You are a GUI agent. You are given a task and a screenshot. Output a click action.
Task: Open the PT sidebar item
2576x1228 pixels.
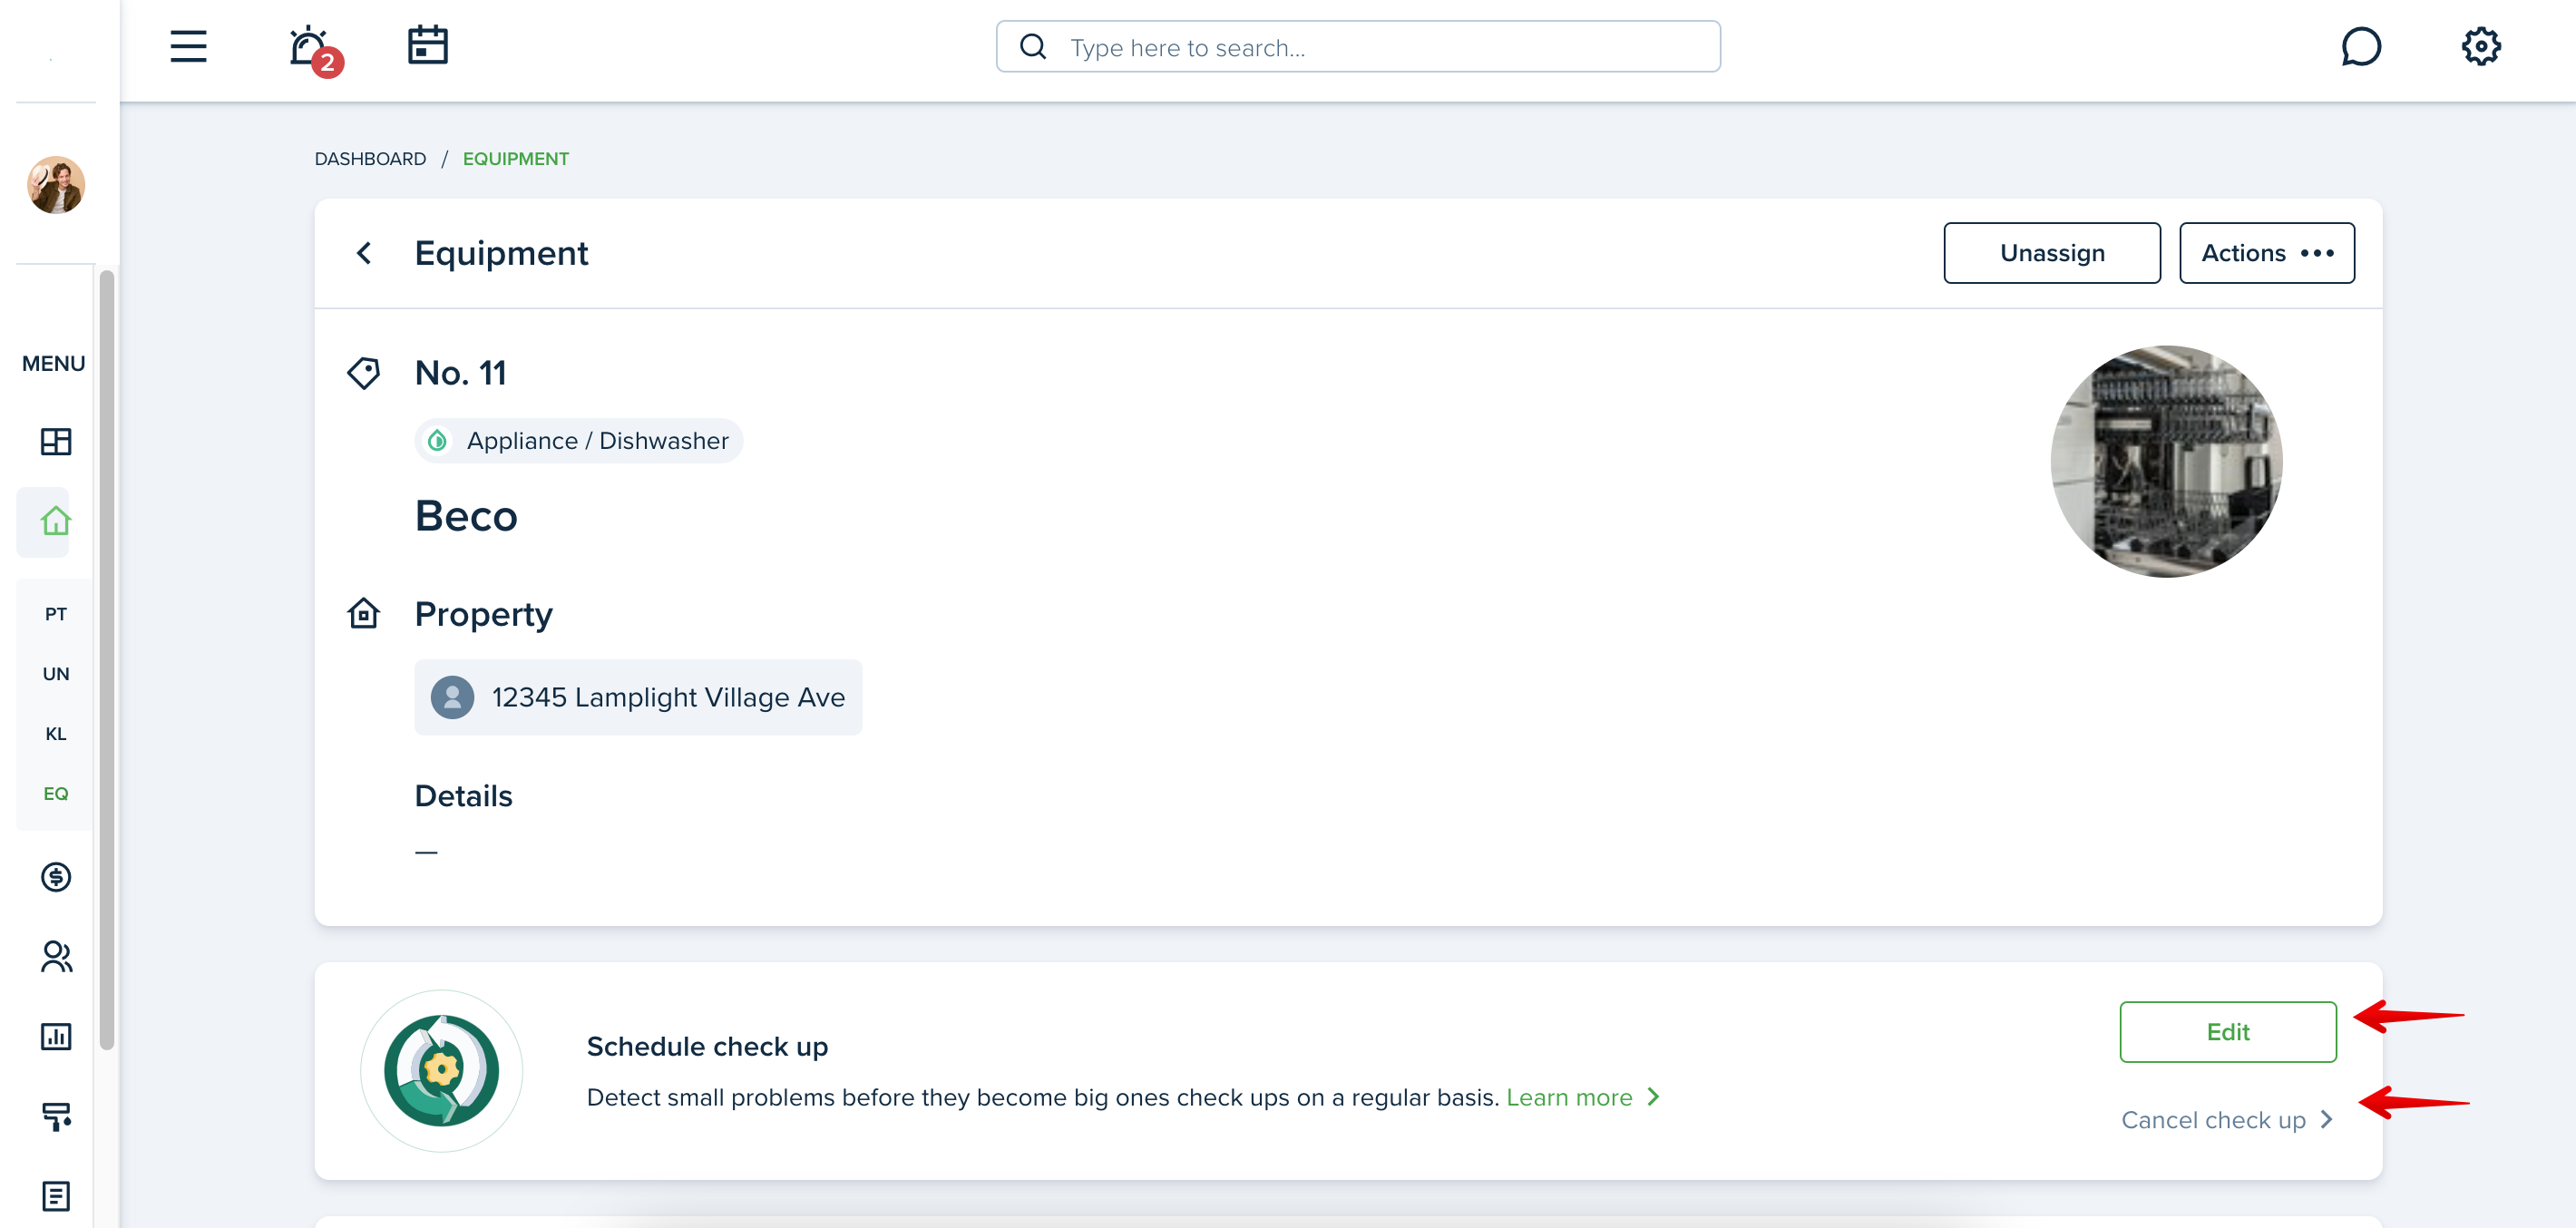(x=56, y=614)
